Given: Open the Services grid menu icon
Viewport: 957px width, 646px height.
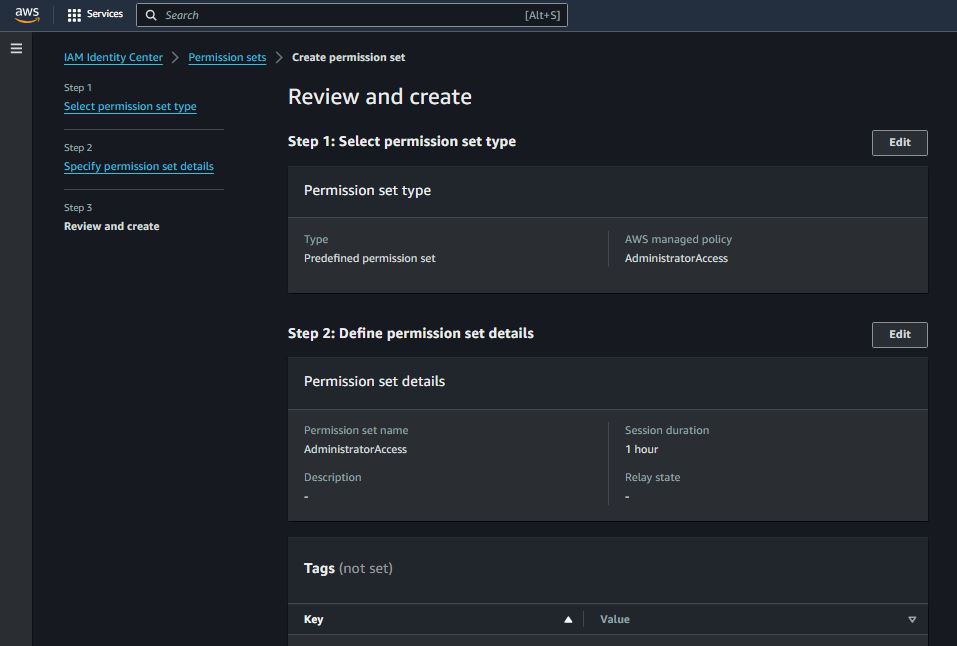Looking at the screenshot, I should [74, 15].
